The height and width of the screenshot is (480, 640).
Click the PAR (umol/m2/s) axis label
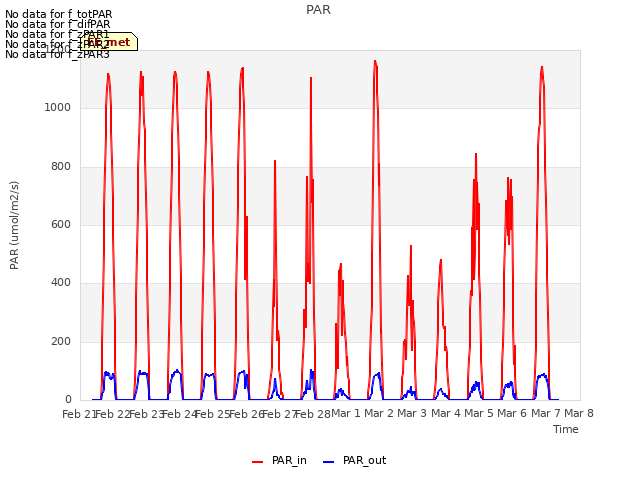point(14,225)
